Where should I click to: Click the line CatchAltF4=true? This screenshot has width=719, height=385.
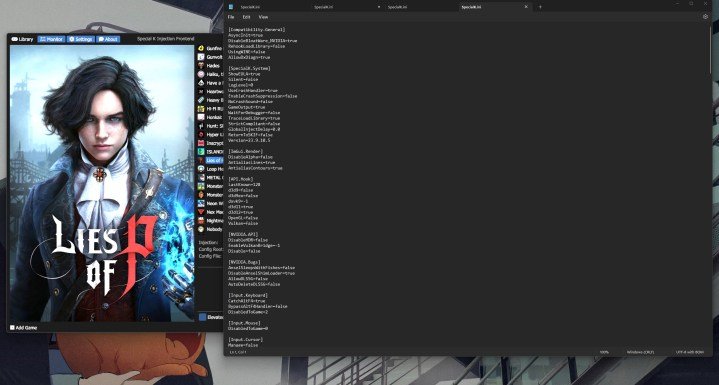(247, 301)
